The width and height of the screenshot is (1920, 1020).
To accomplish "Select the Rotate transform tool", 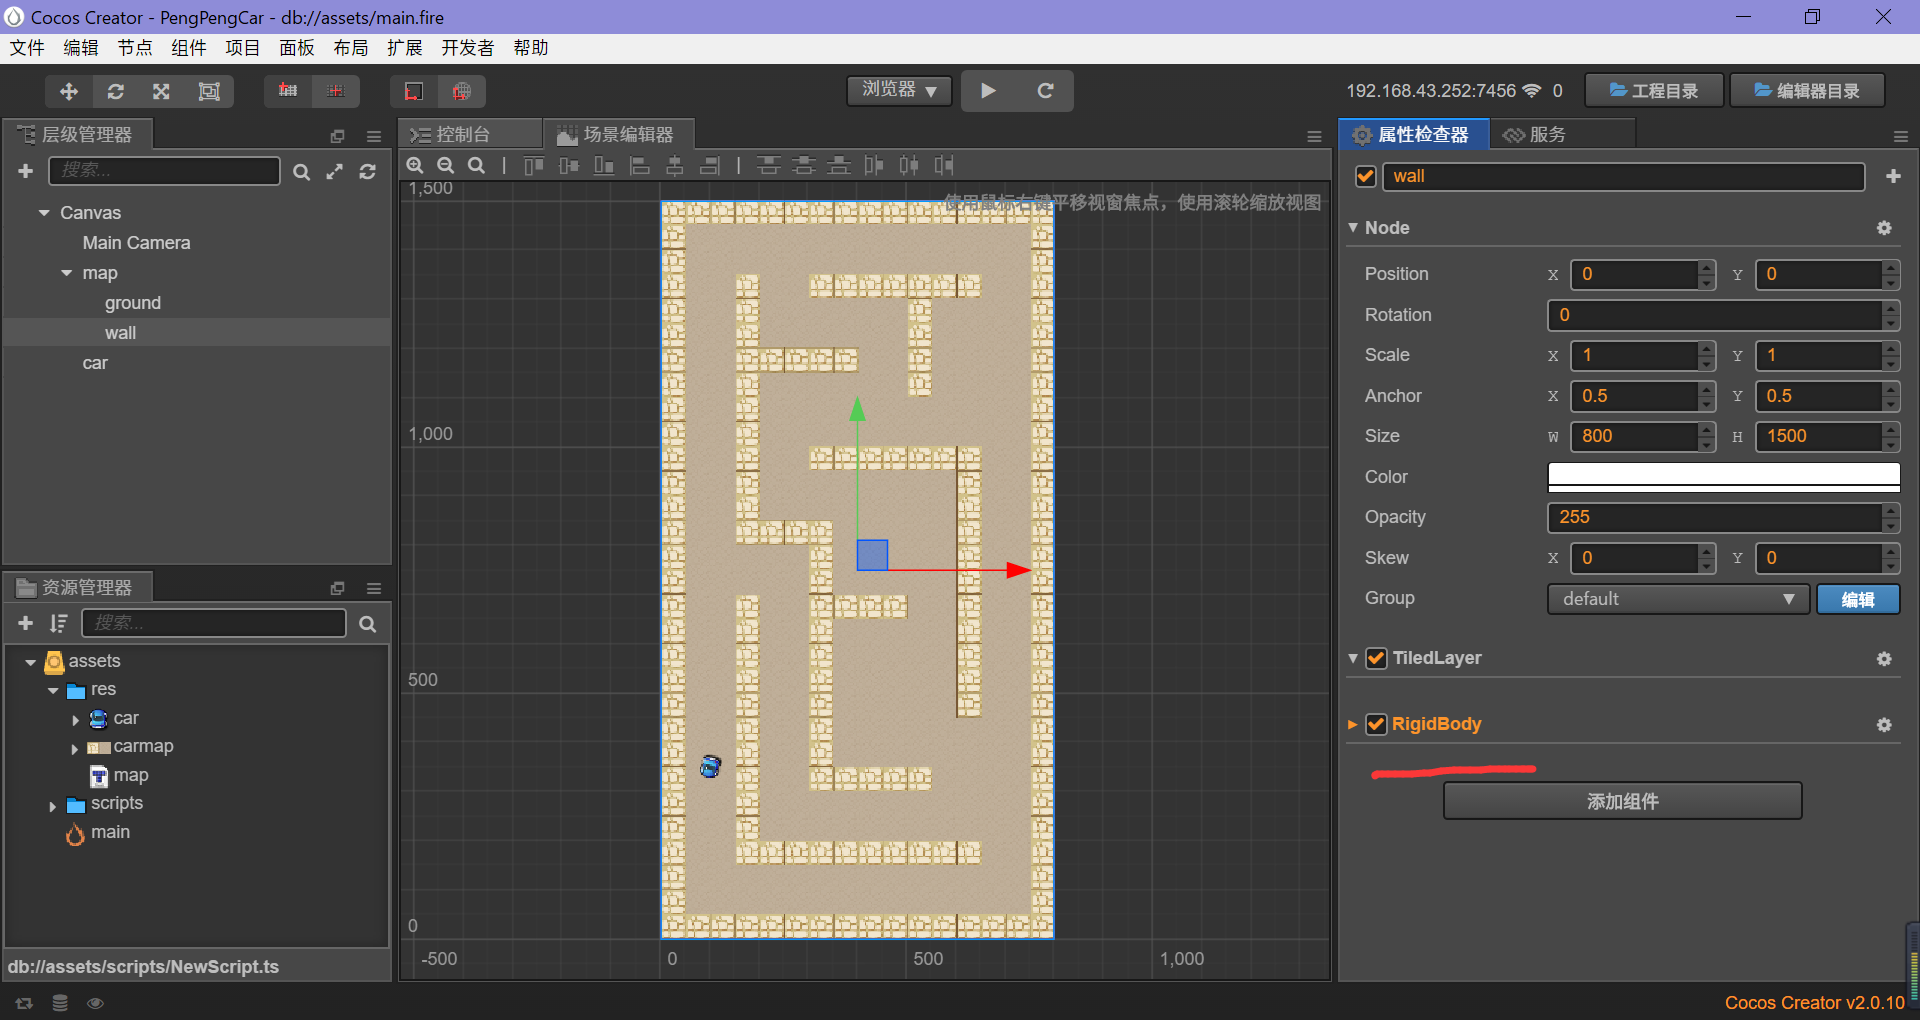I will [x=116, y=91].
